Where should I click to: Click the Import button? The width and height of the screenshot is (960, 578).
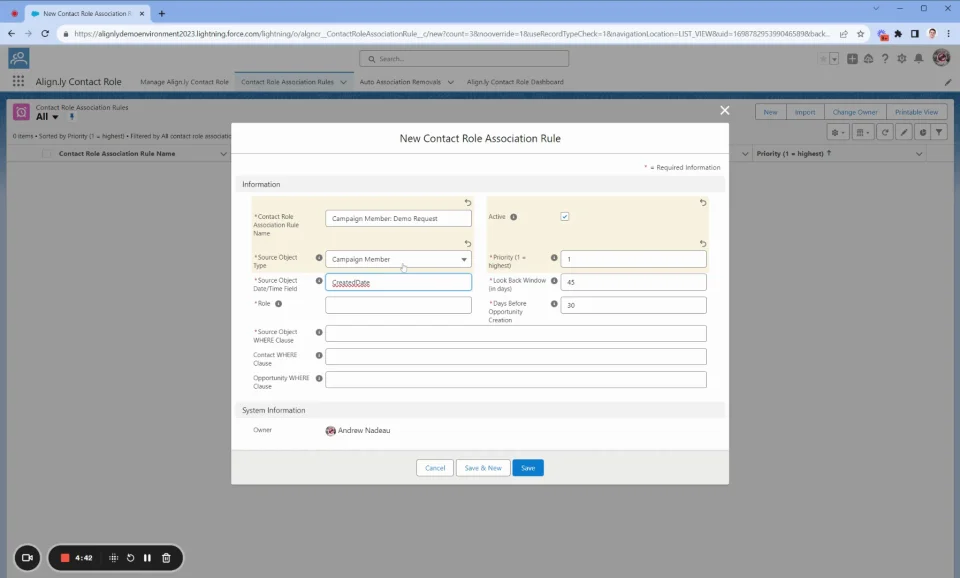coord(804,112)
